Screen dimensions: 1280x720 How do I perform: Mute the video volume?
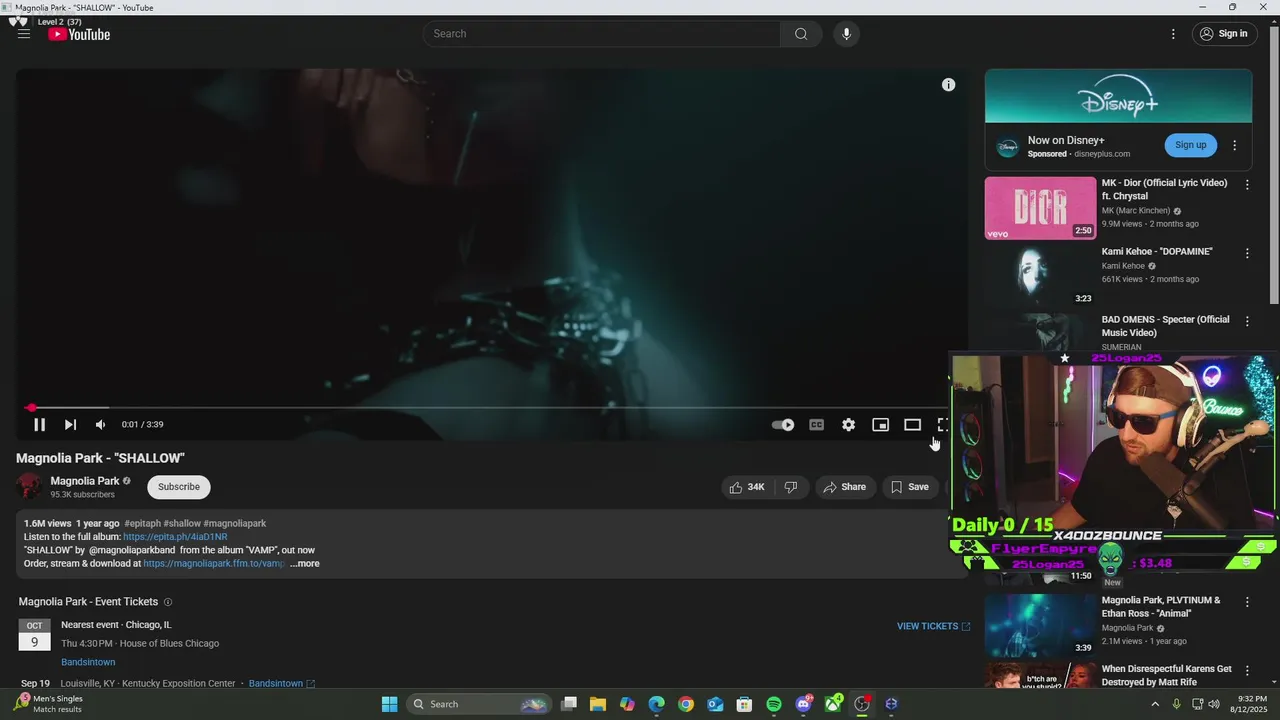[100, 425]
